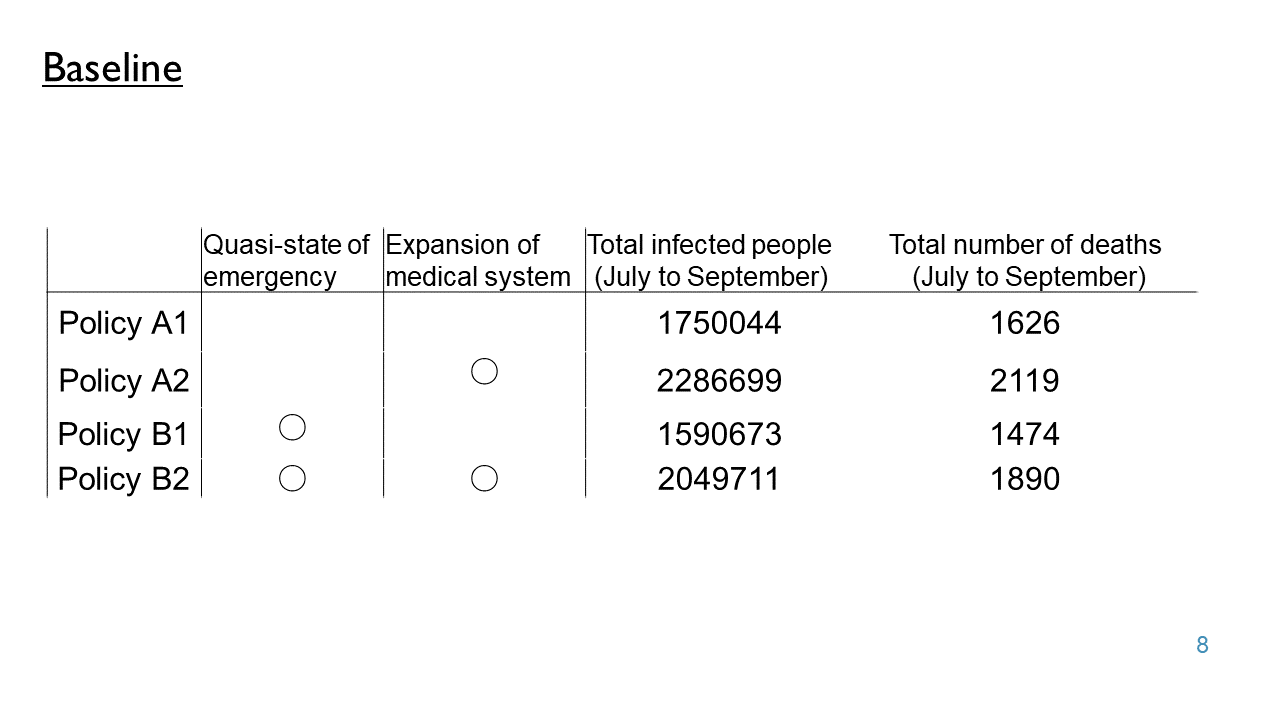Click Policy B2 expansion of medical system circle

pyautogui.click(x=484, y=479)
